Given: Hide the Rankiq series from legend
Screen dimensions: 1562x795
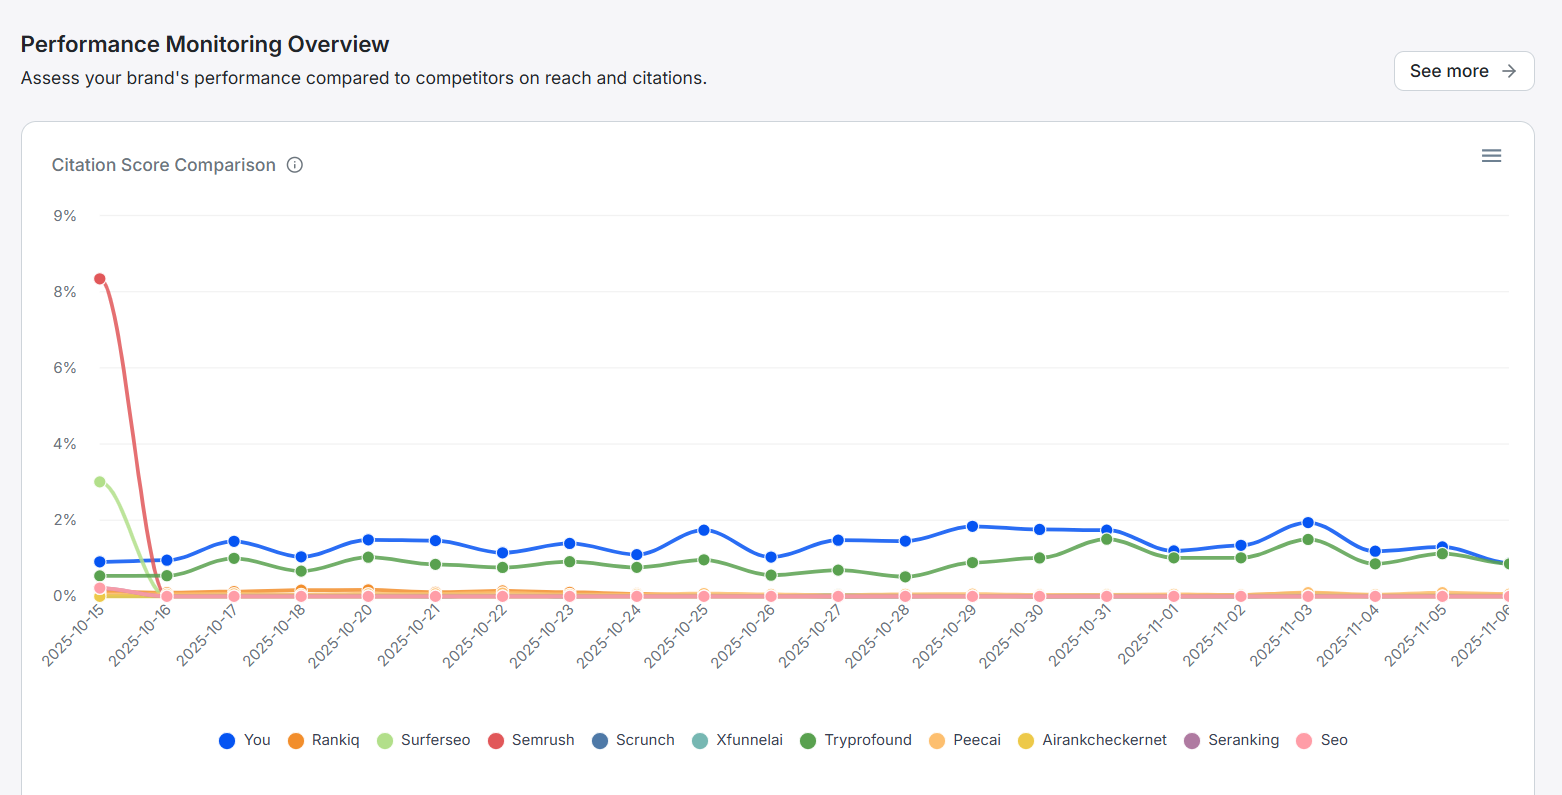Looking at the screenshot, I should [x=323, y=740].
